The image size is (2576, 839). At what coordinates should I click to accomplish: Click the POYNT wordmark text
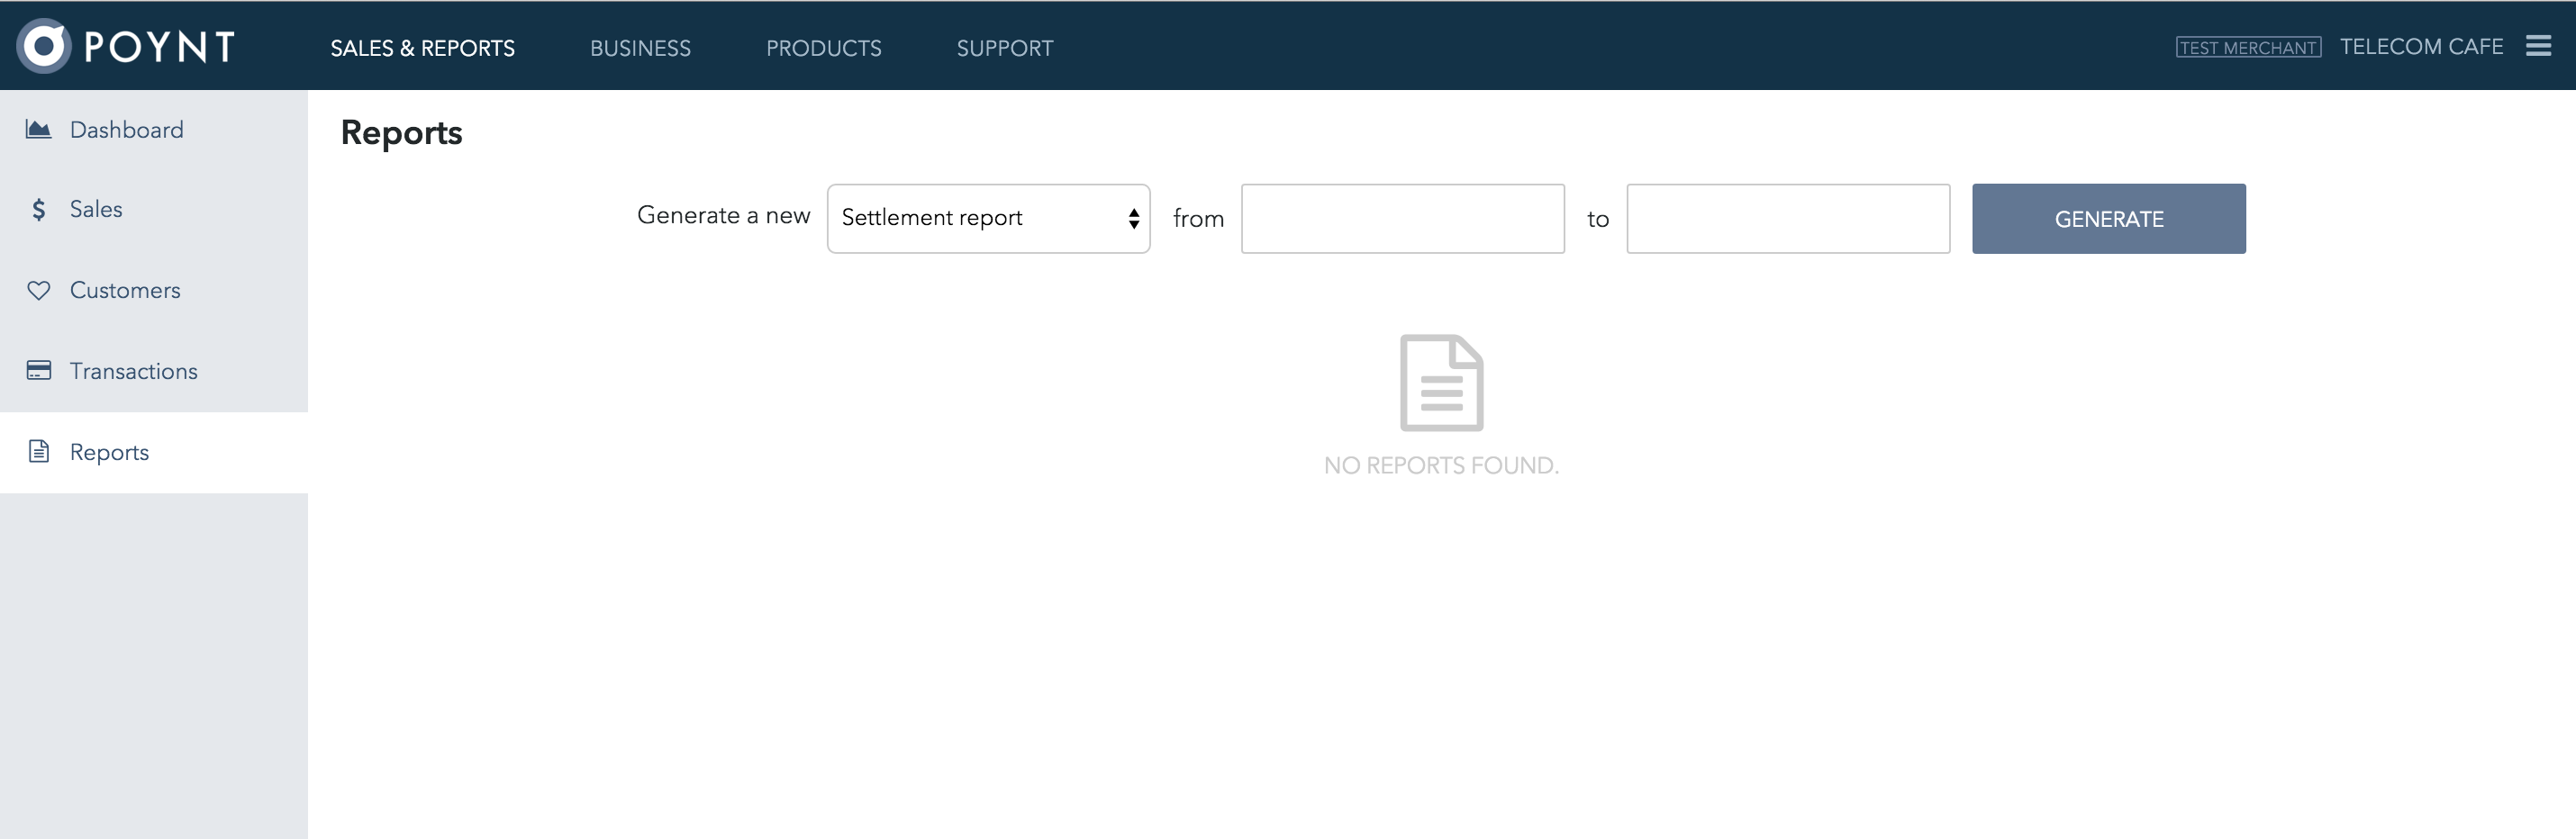[160, 47]
